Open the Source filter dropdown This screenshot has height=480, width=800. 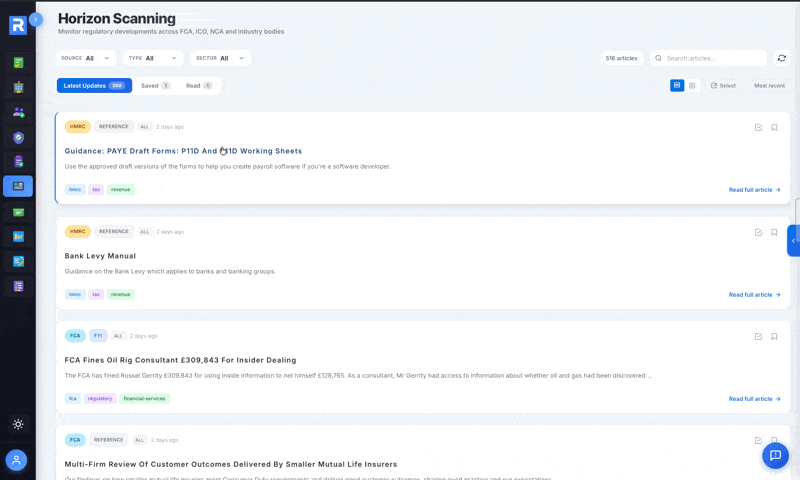86,58
